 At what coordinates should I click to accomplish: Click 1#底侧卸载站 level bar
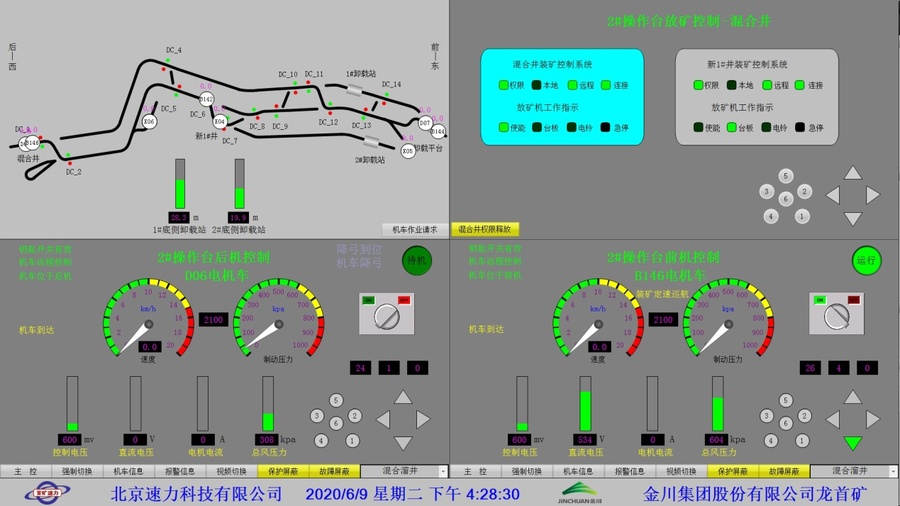coord(180,184)
